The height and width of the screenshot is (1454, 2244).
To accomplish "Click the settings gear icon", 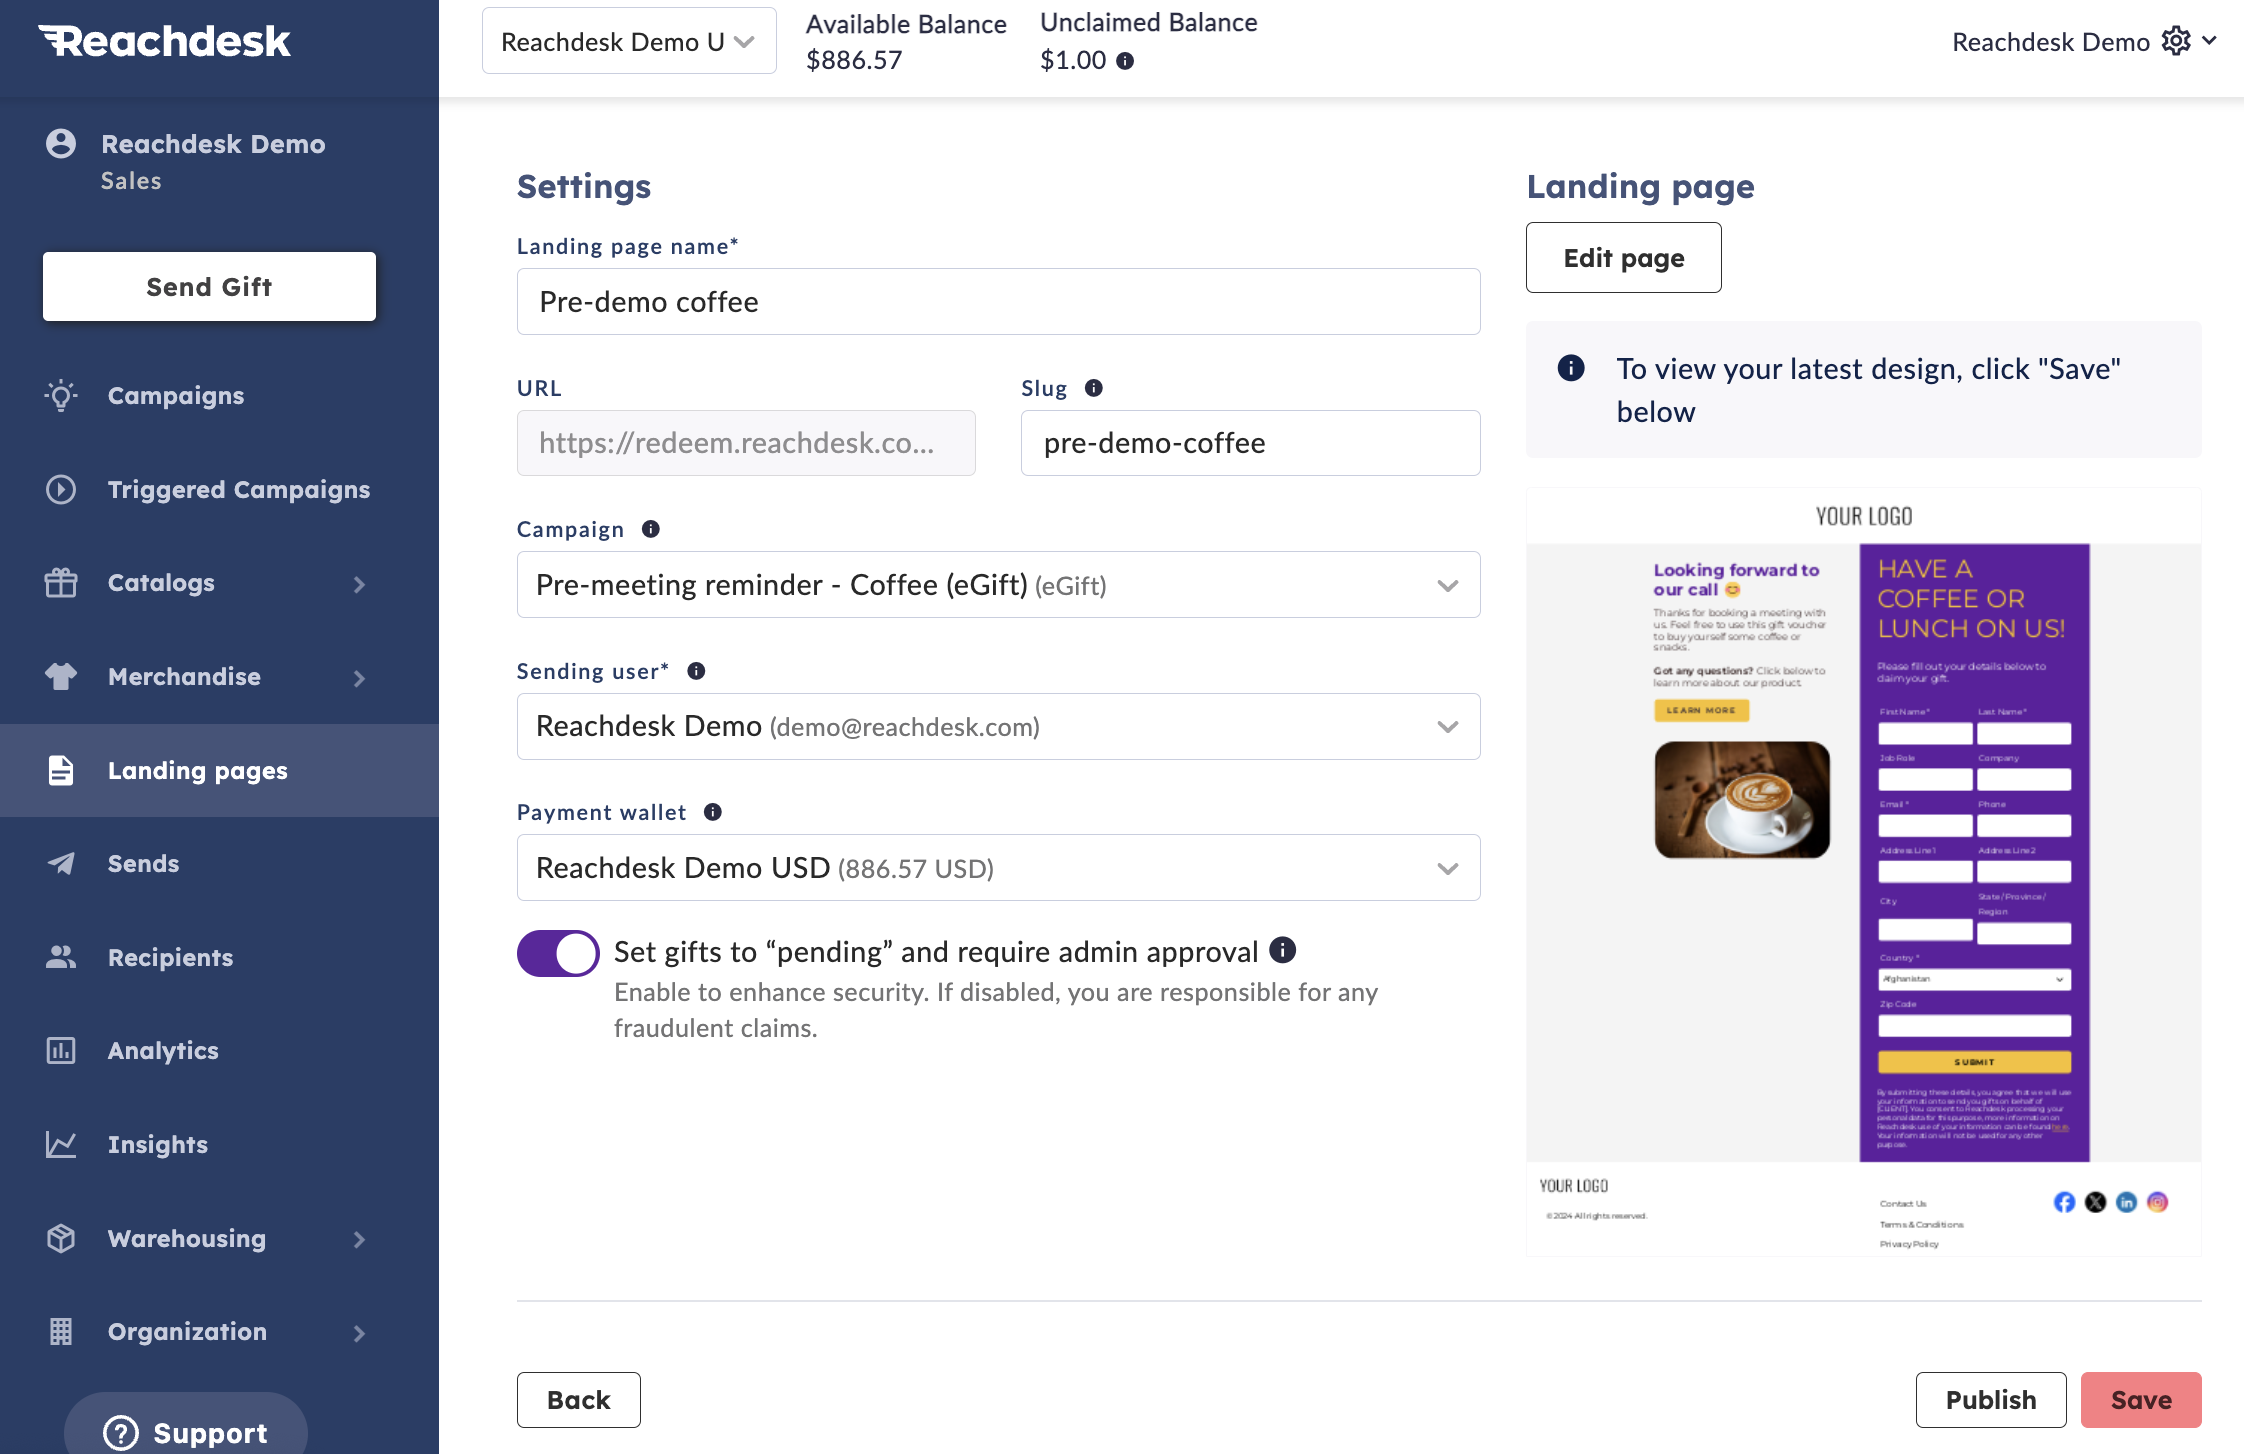I will 2176,41.
